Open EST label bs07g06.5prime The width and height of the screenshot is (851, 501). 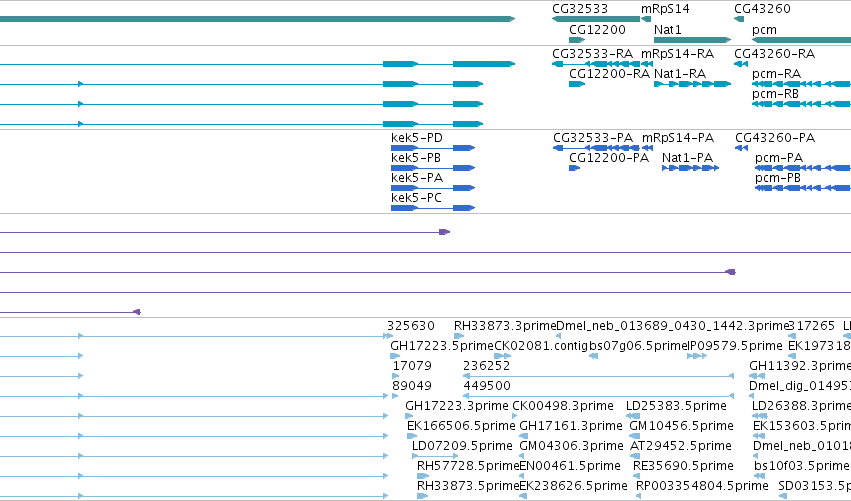click(638, 346)
